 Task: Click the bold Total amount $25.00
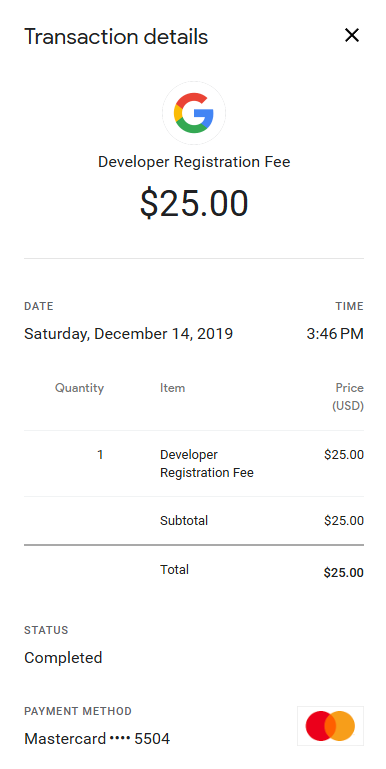(344, 573)
